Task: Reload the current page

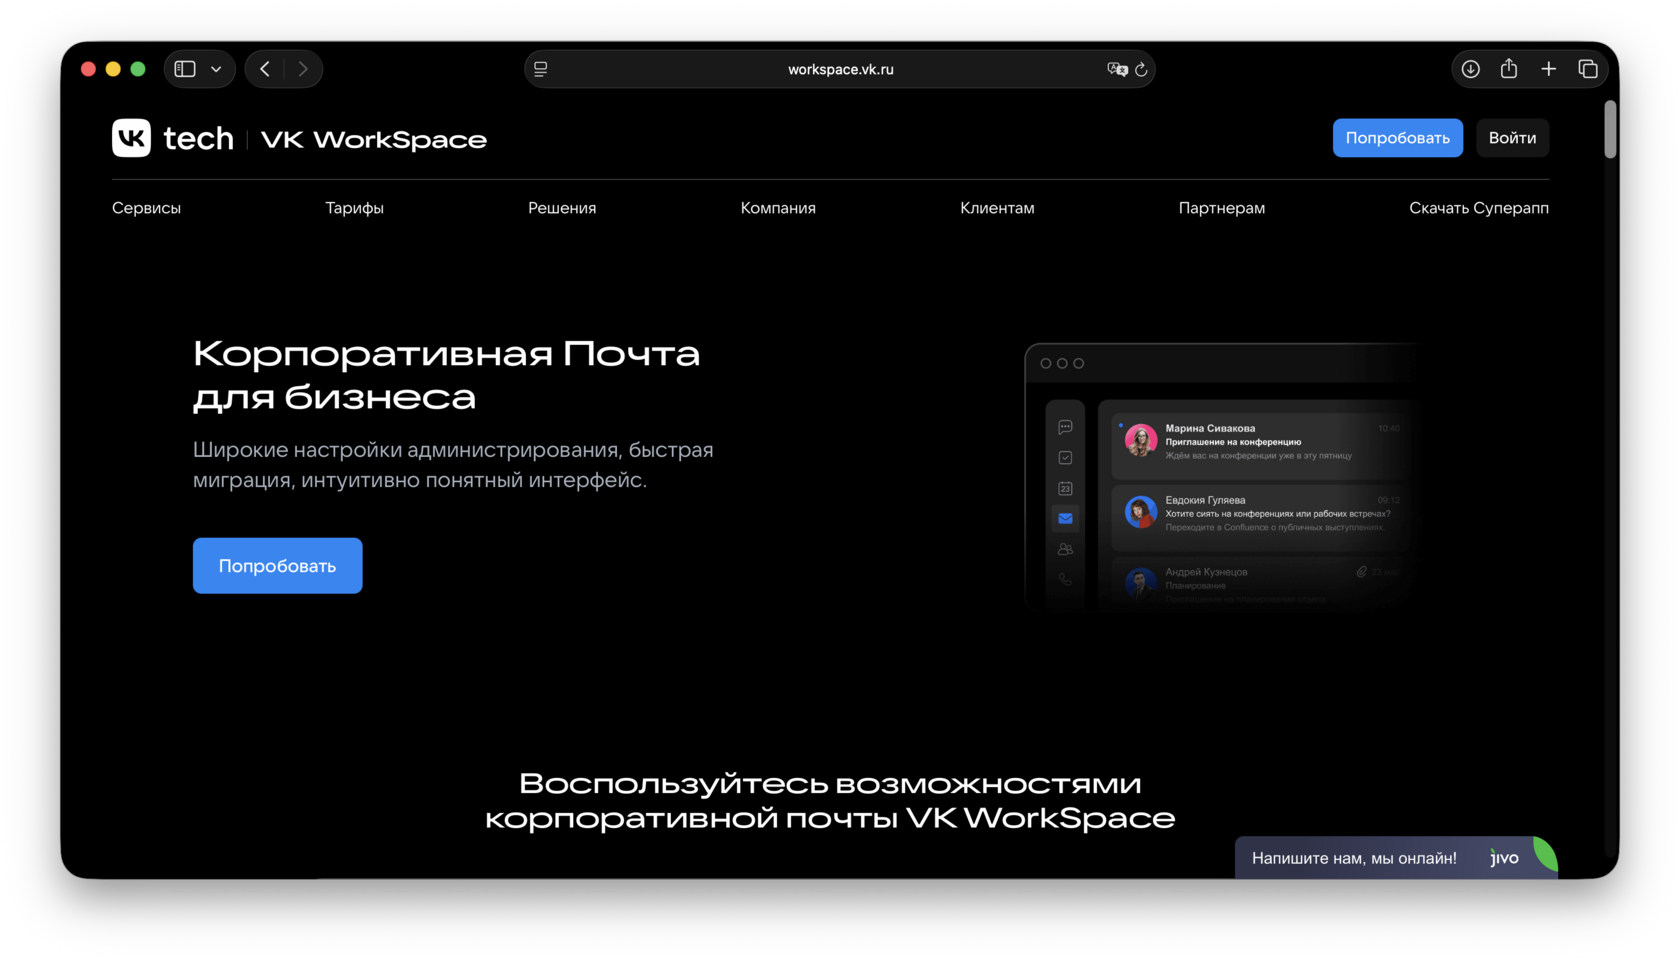Action: 1141,69
